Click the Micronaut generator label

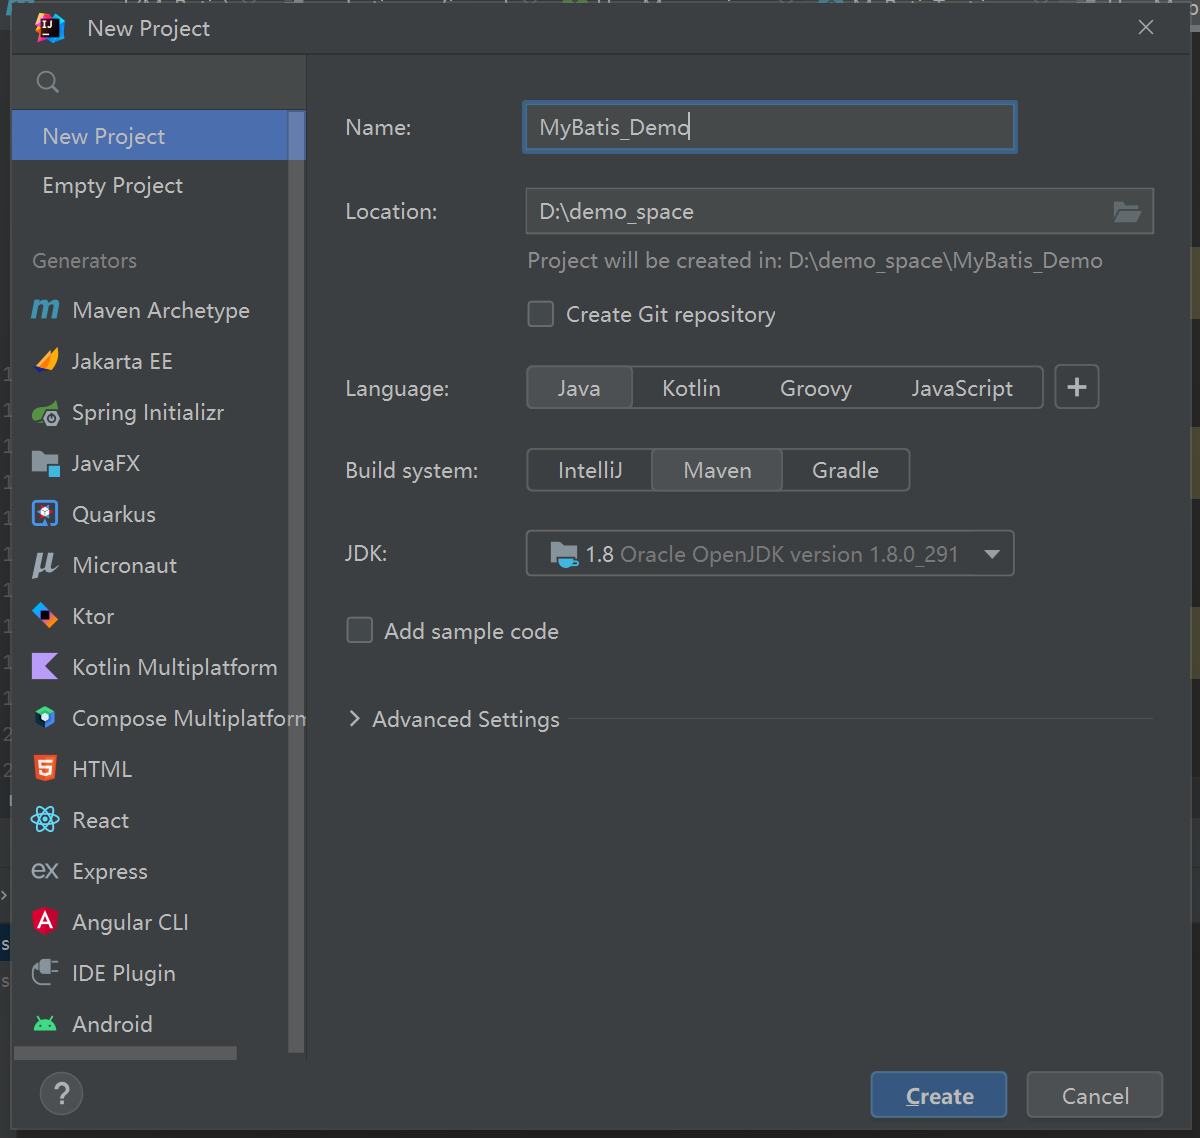point(125,565)
